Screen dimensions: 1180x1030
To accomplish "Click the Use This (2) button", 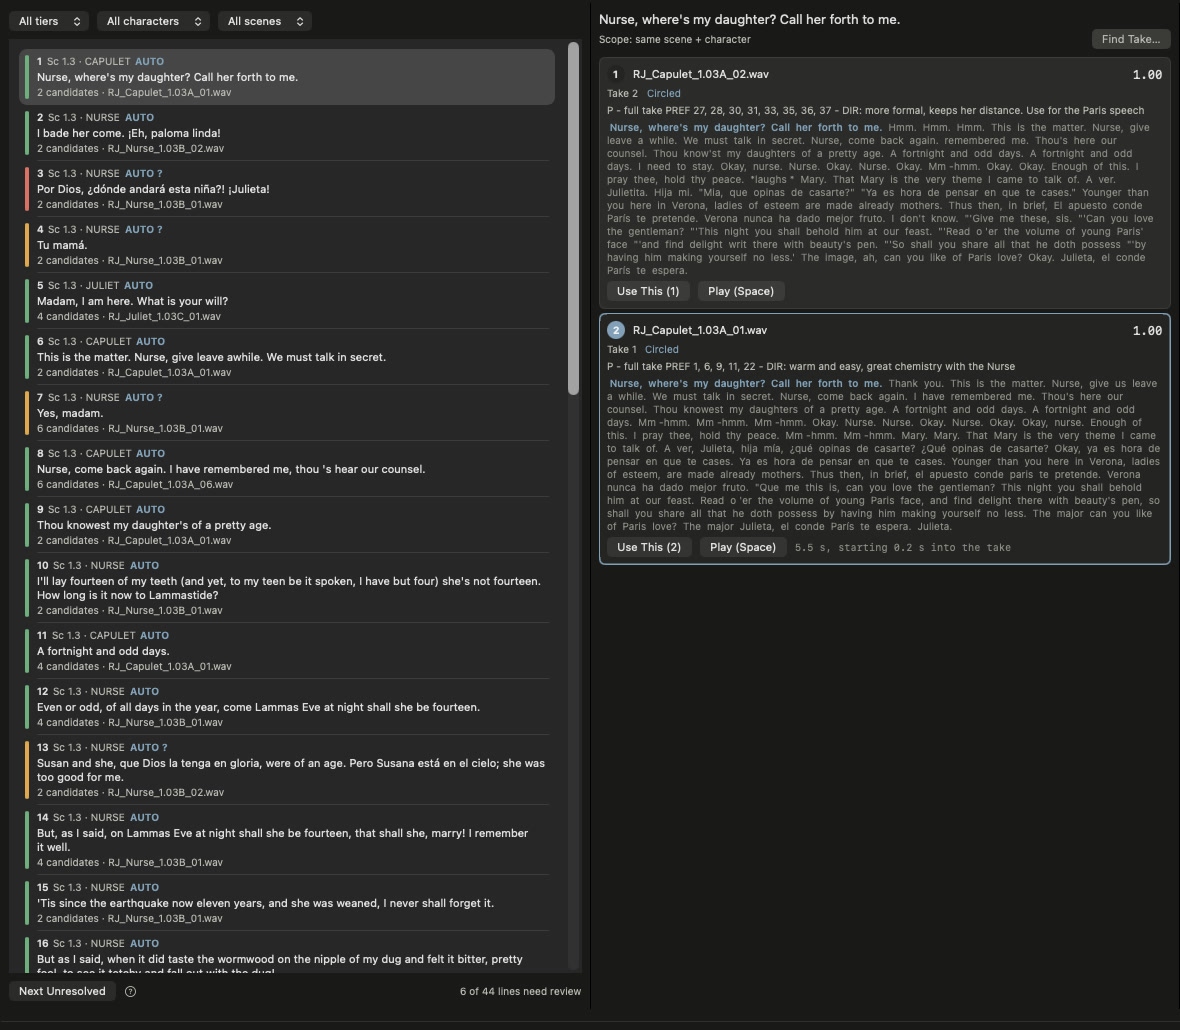I will pos(649,547).
